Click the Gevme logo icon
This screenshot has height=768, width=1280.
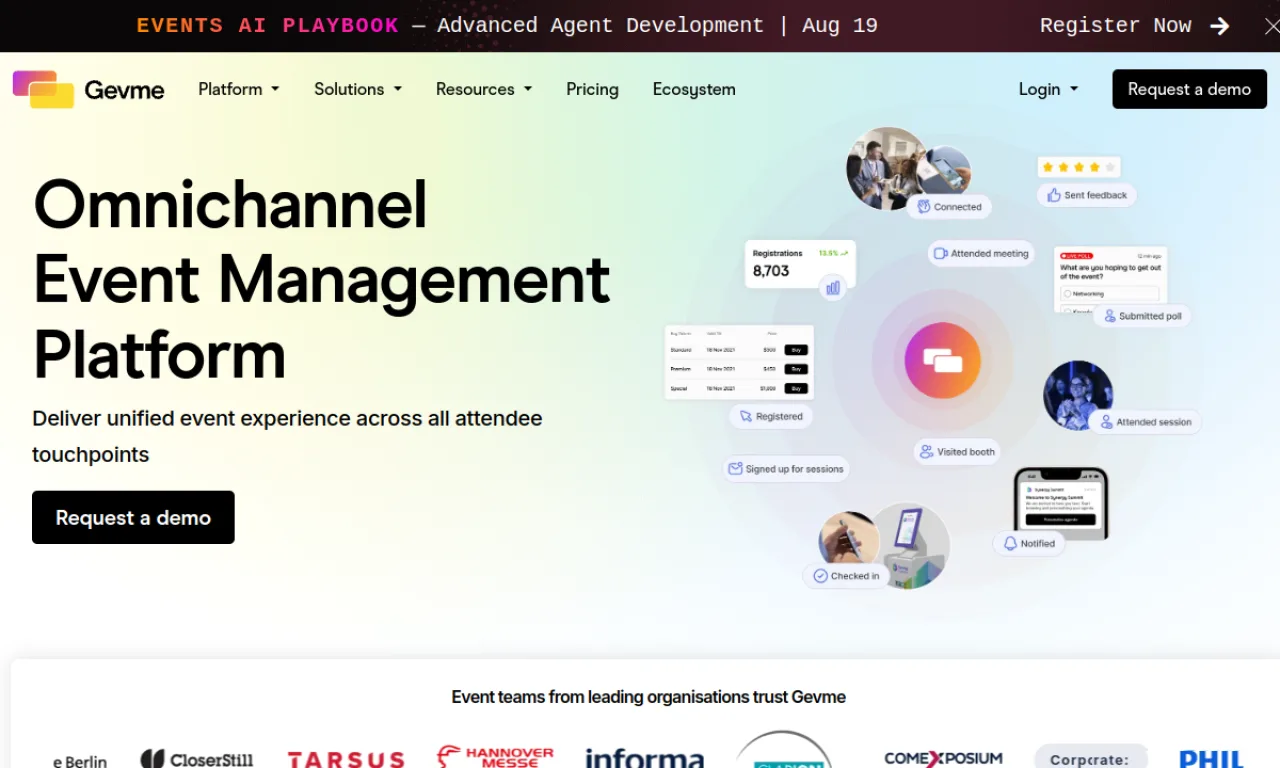tap(43, 89)
